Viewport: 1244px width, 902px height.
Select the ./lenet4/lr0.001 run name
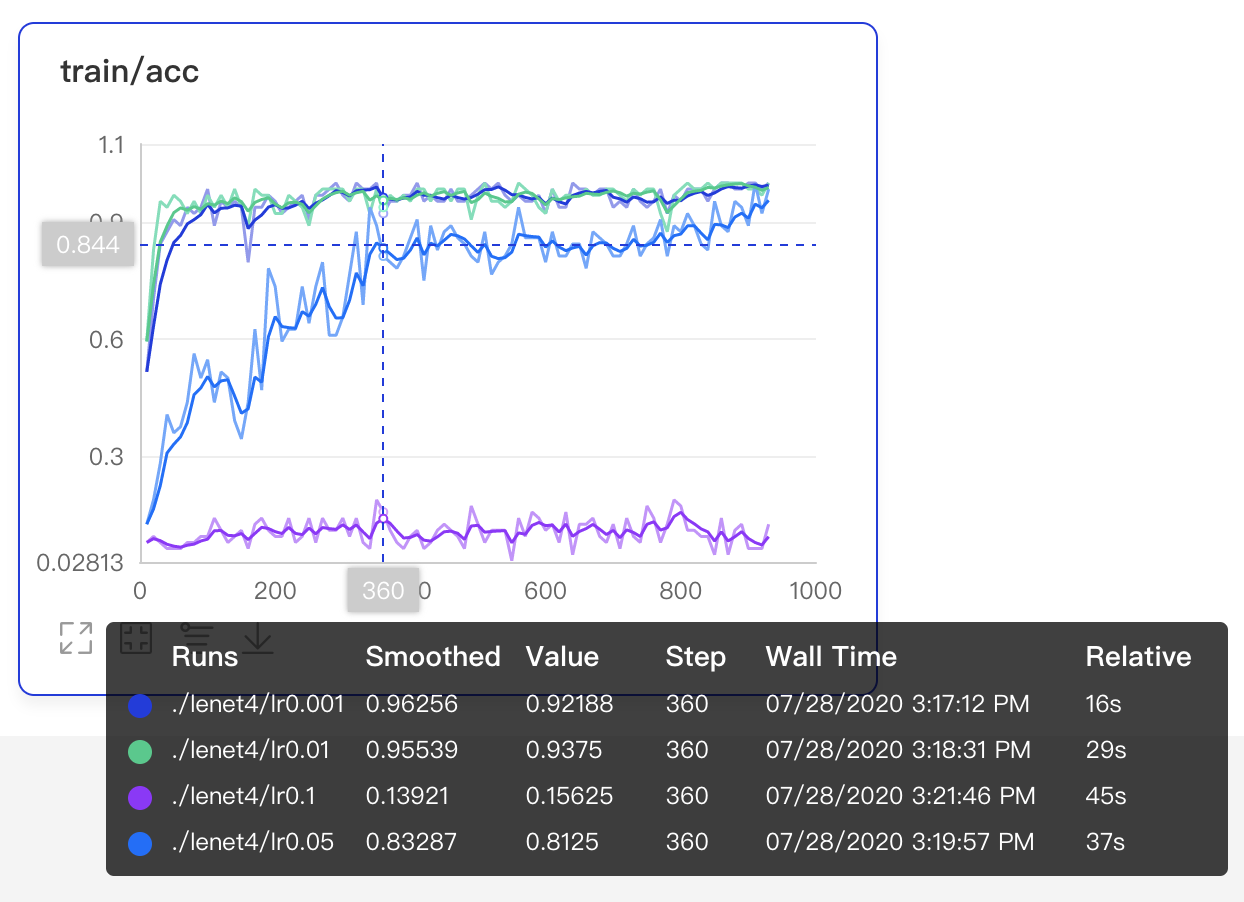(257, 704)
